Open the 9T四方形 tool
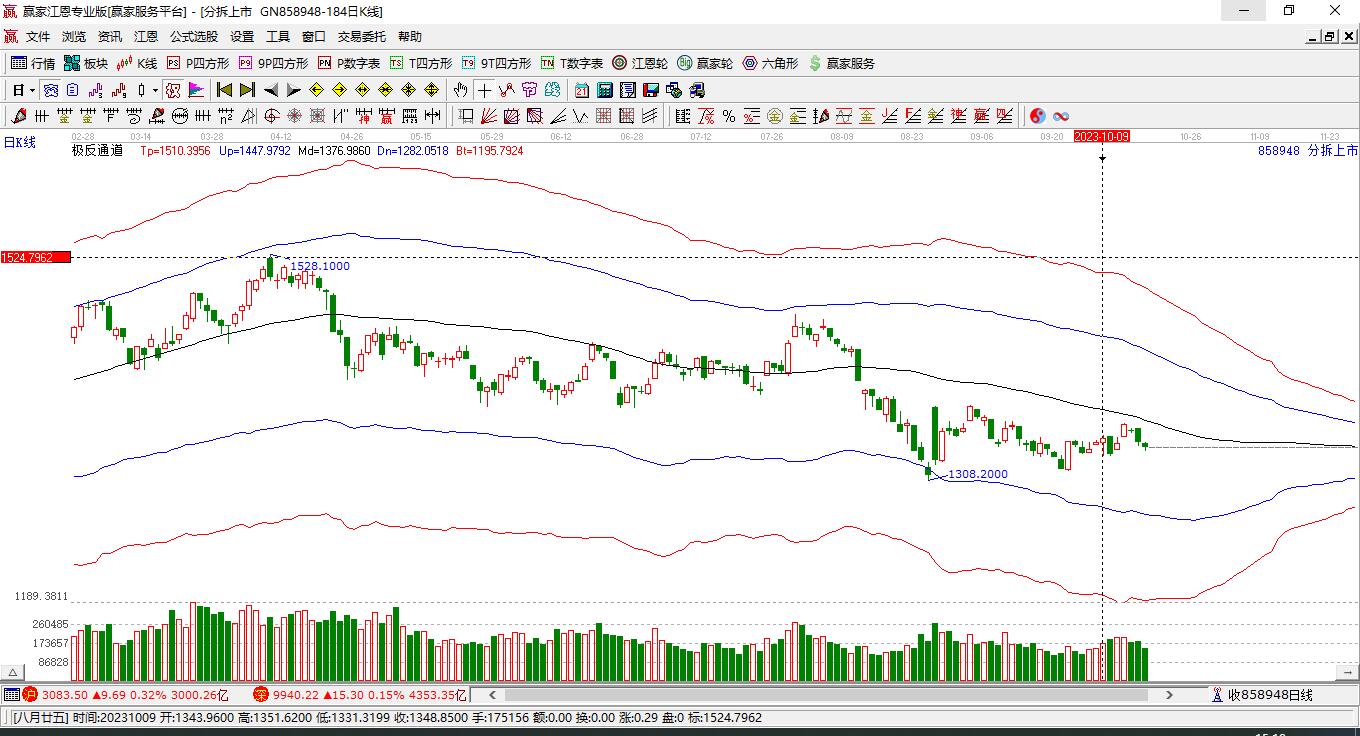The width and height of the screenshot is (1360, 736). point(497,63)
